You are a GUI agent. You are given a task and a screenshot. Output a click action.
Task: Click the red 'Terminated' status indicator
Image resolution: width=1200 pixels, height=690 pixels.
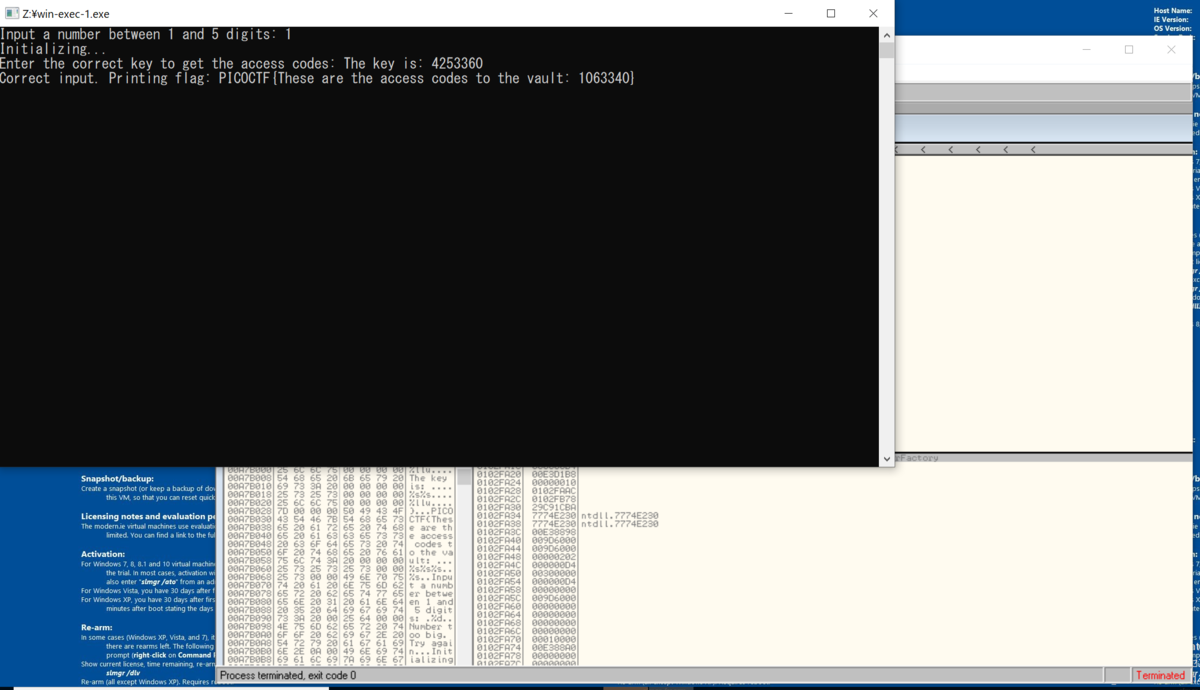[1160, 676]
